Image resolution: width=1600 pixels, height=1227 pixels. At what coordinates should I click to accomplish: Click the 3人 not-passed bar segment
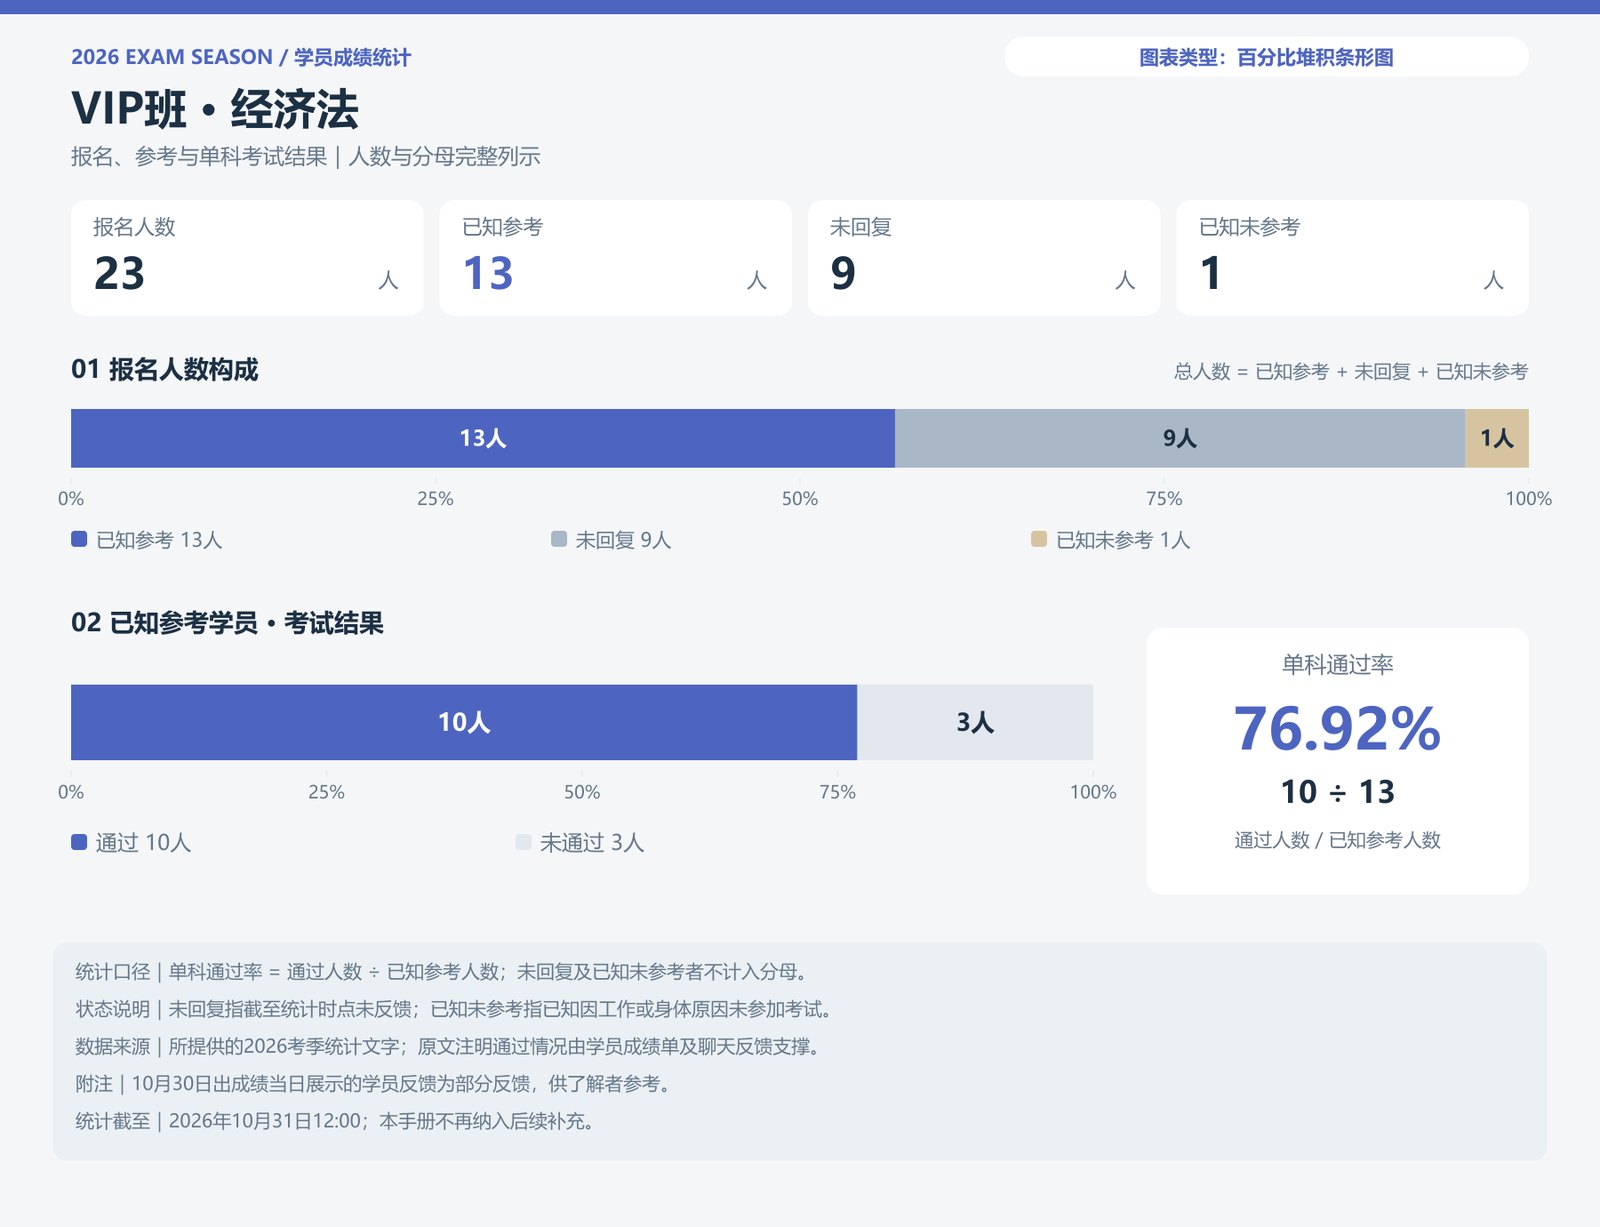pyautogui.click(x=975, y=722)
